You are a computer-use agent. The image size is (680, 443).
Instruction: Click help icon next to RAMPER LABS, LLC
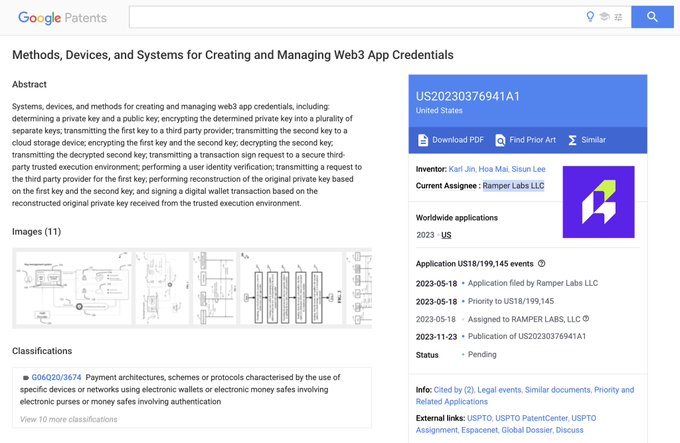(x=586, y=319)
